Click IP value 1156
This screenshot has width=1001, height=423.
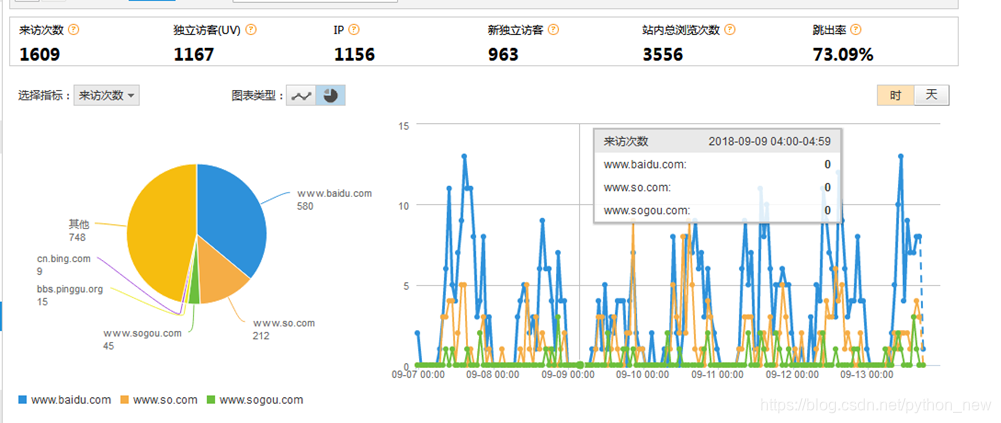pyautogui.click(x=354, y=55)
